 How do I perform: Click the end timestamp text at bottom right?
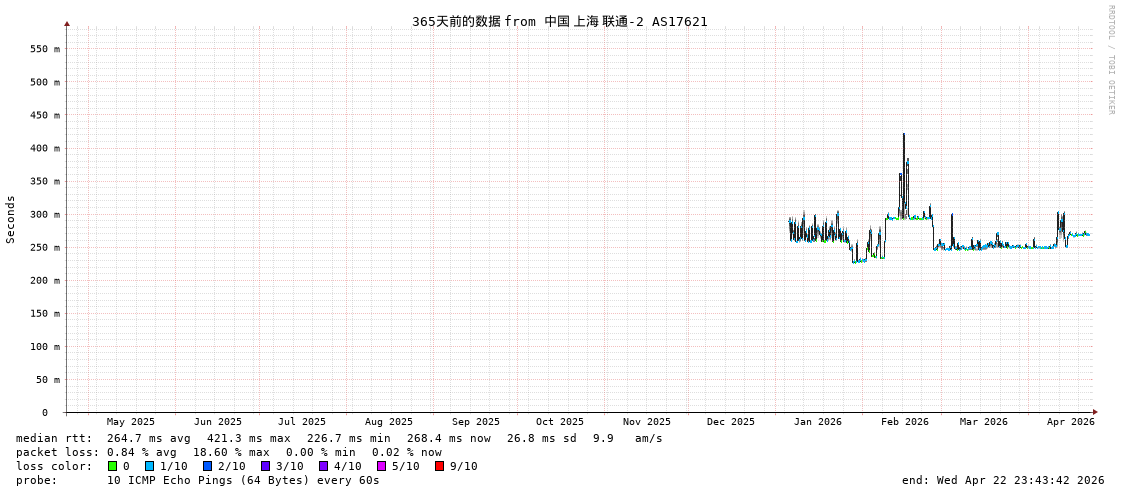pyautogui.click(x=1003, y=480)
